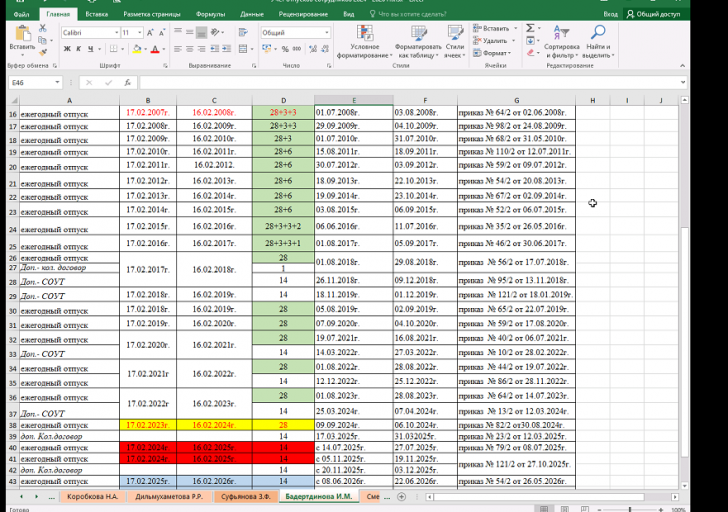Click the text orientation icon
Viewport: 728px width, 512px height.
(215, 32)
